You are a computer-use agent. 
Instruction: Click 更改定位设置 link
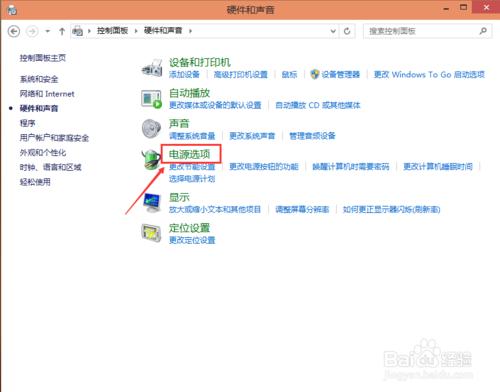tap(192, 240)
